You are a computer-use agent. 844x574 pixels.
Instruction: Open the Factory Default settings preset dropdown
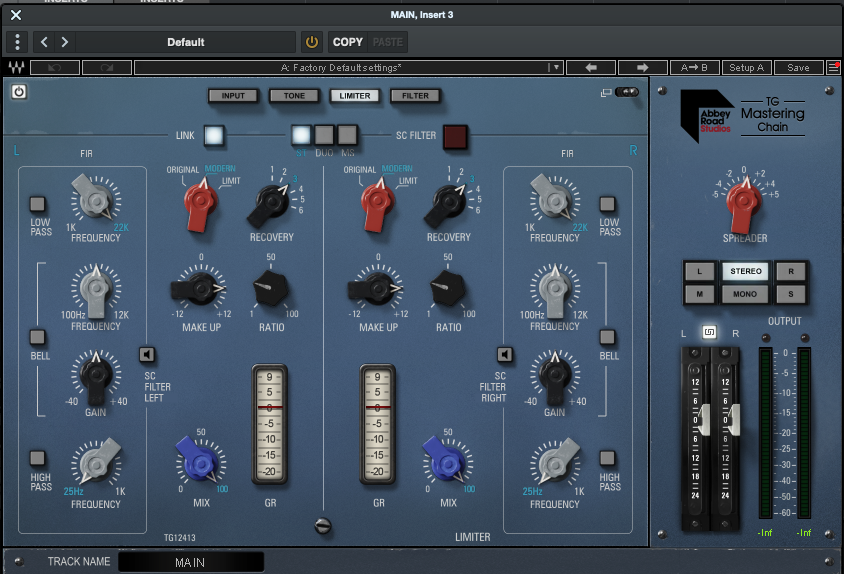pos(348,67)
